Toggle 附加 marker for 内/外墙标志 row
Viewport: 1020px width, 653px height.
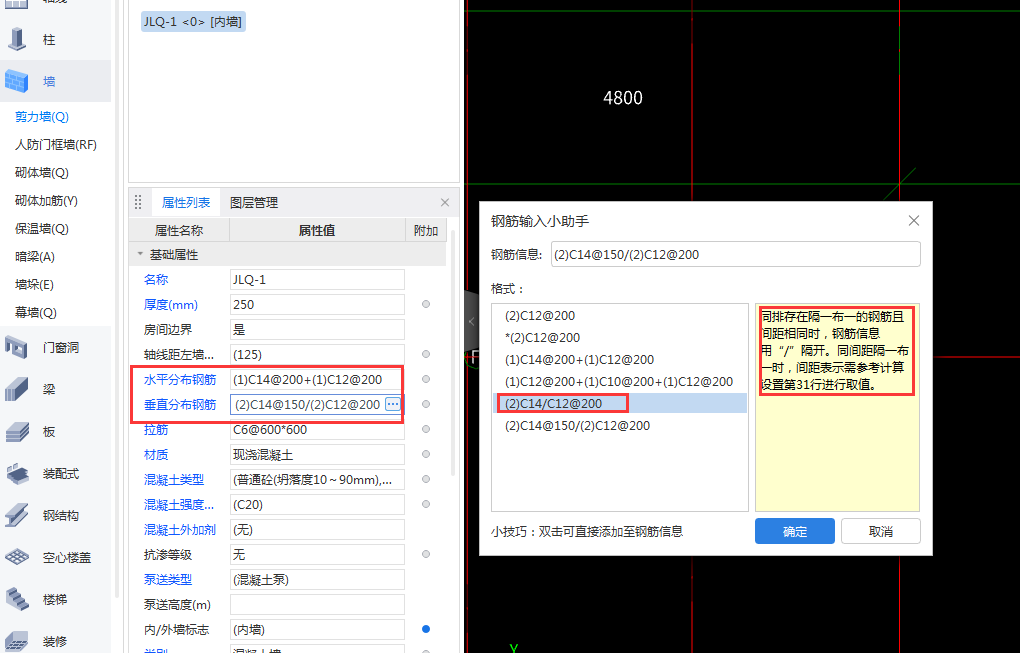(426, 629)
